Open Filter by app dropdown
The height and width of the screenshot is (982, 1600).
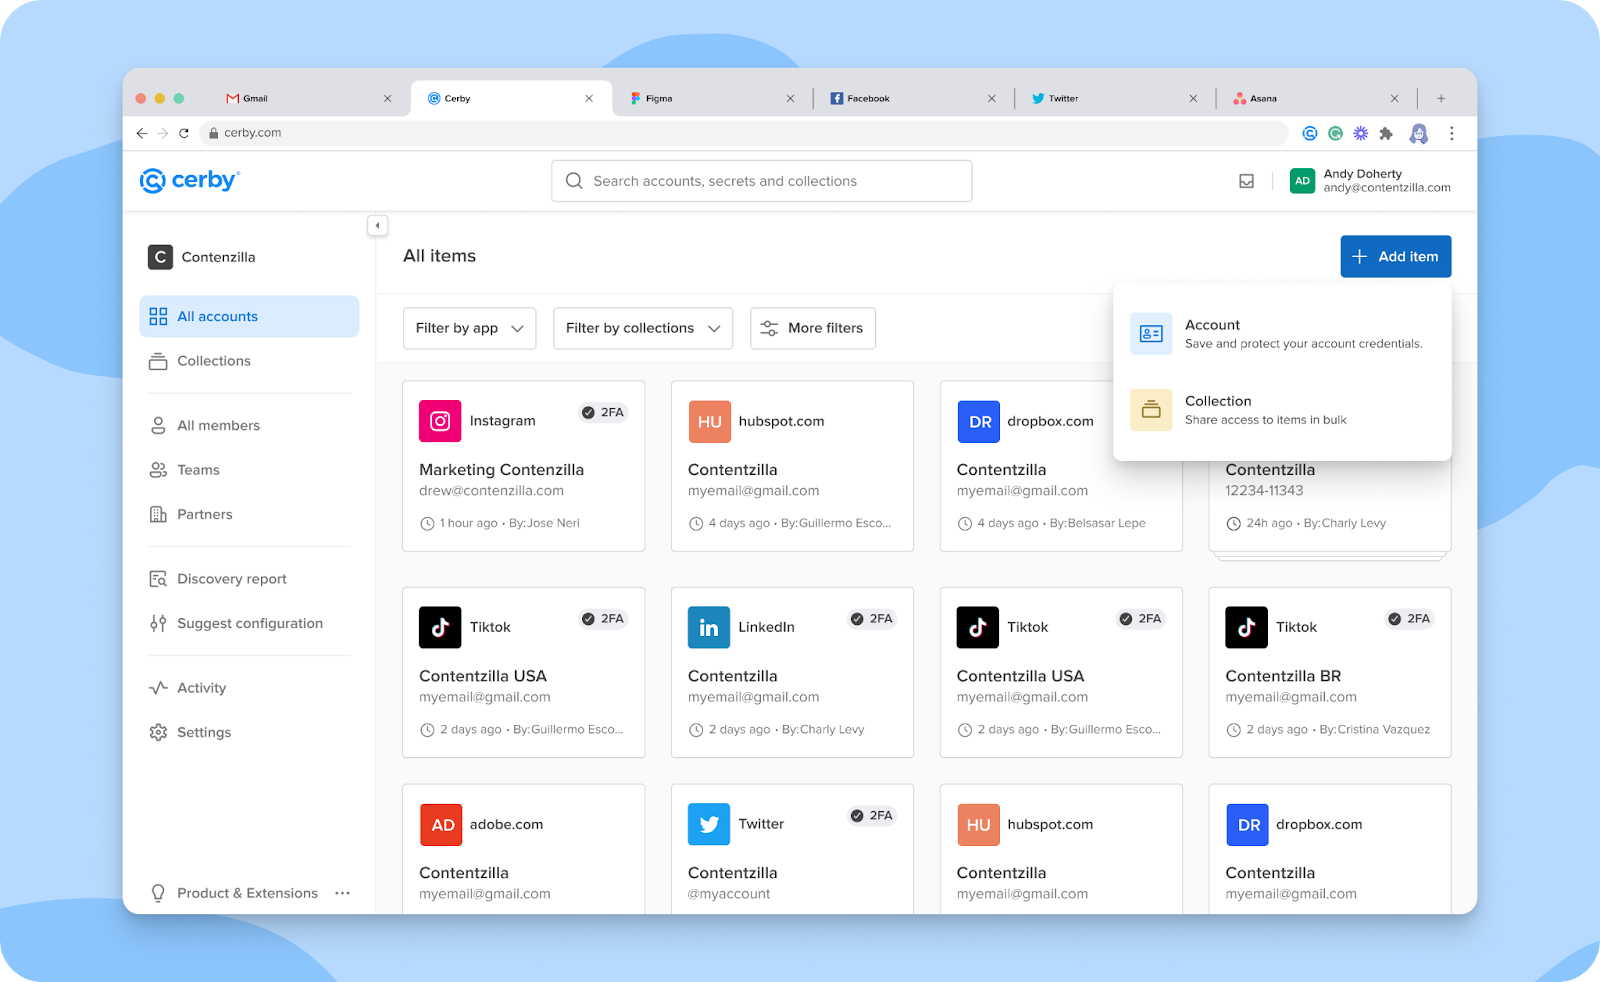pyautogui.click(x=469, y=328)
